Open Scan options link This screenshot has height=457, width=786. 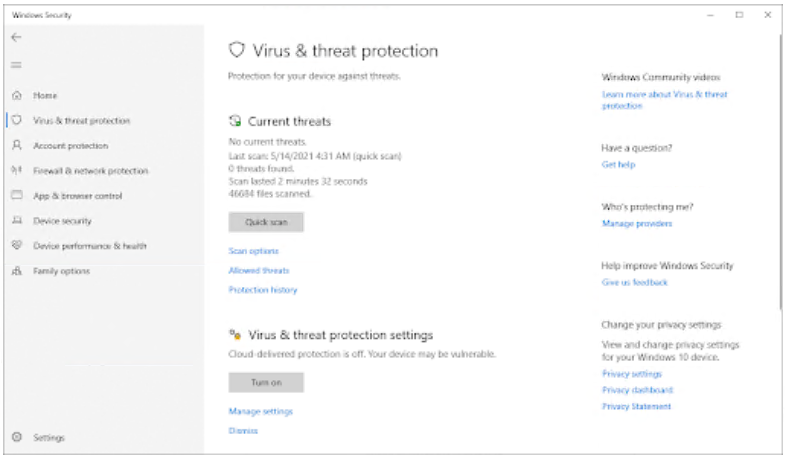tap(254, 251)
